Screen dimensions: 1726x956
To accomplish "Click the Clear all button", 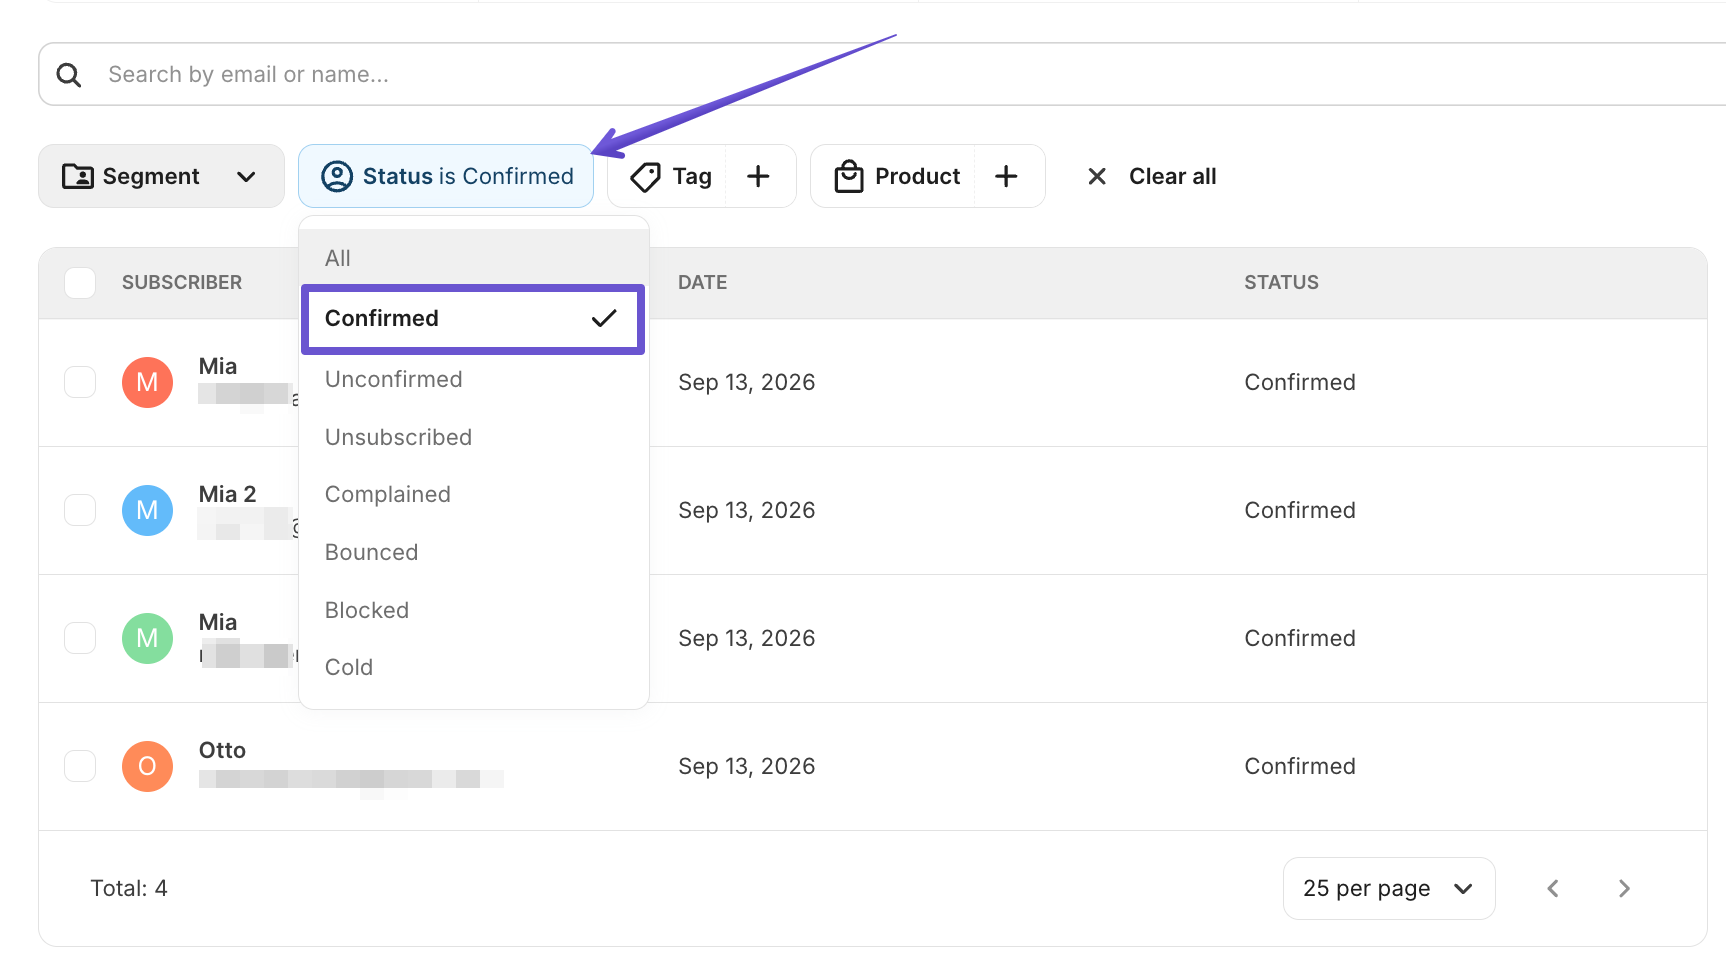I will click(x=1152, y=177).
